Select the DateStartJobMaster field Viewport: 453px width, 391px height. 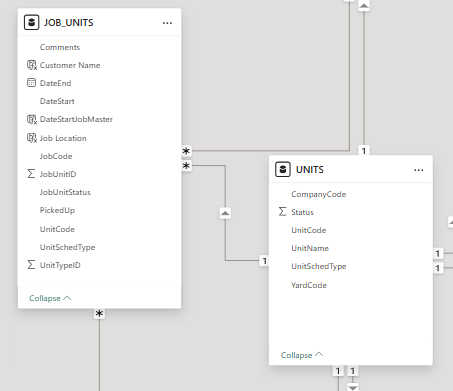point(76,119)
